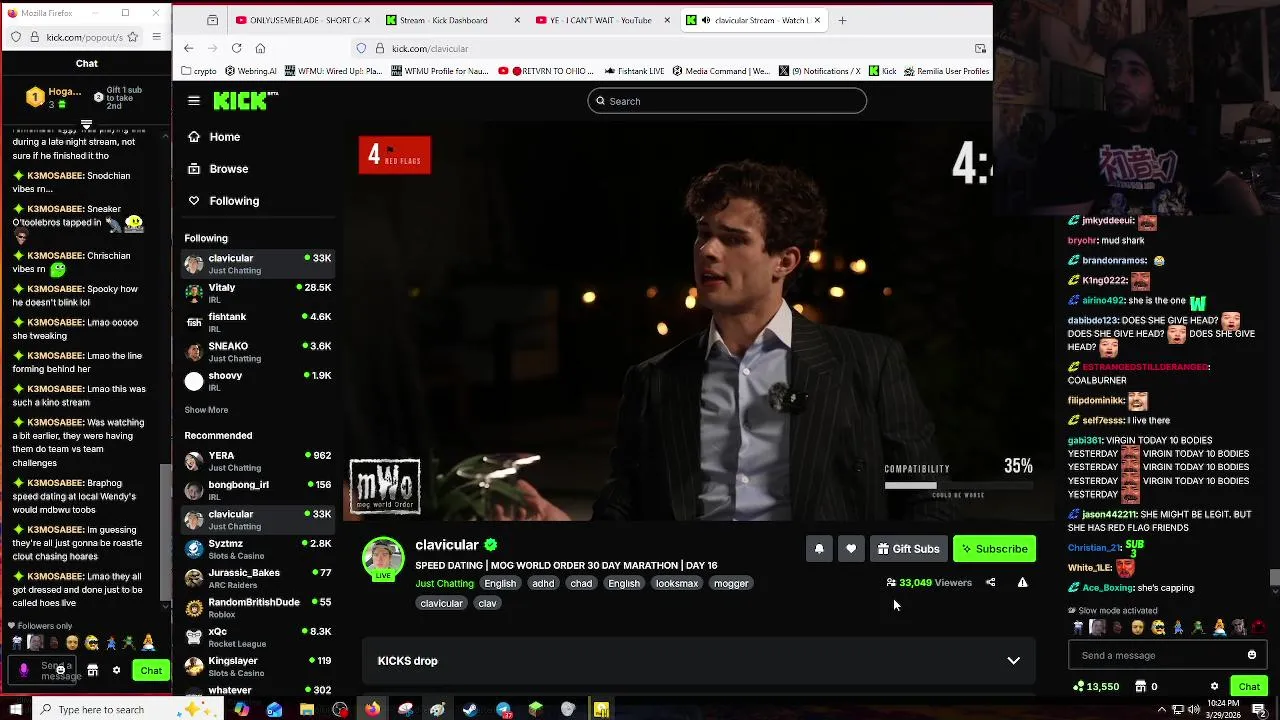Open Kingslayer channel in Recommended list
Image resolution: width=1280 pixels, height=720 pixels.
coord(257,666)
